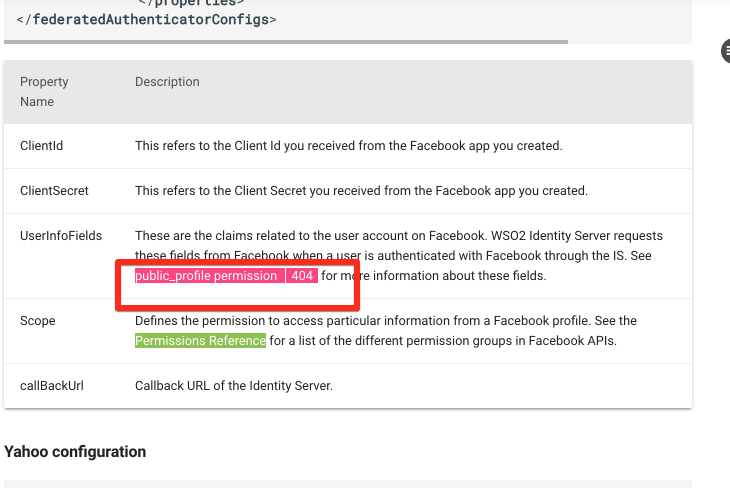
Task: Select the callBackUrl property cell
Action: click(x=52, y=386)
